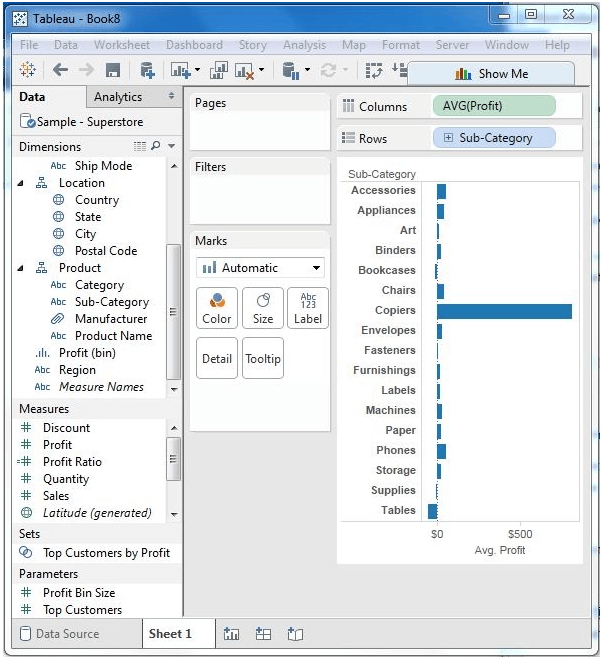Open the Auto Updates dropdown arrow
The height and width of the screenshot is (659, 604).
point(307,69)
